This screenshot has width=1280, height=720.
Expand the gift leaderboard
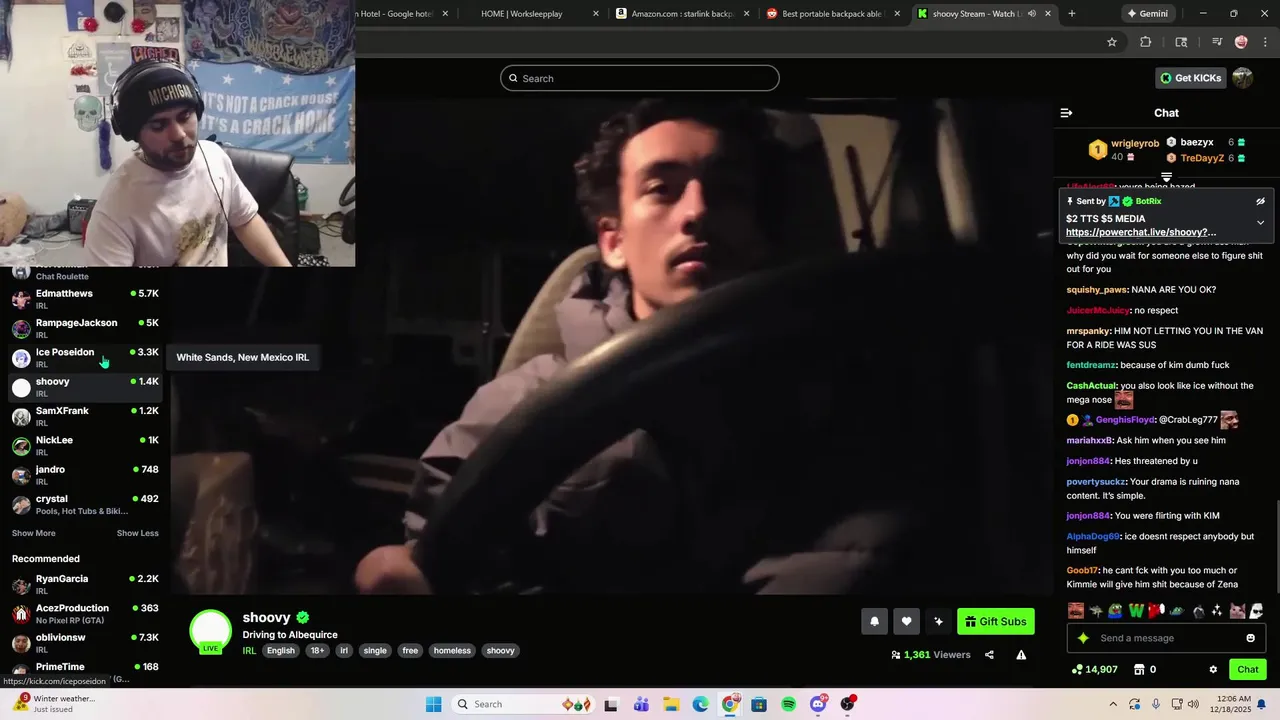1166,177
